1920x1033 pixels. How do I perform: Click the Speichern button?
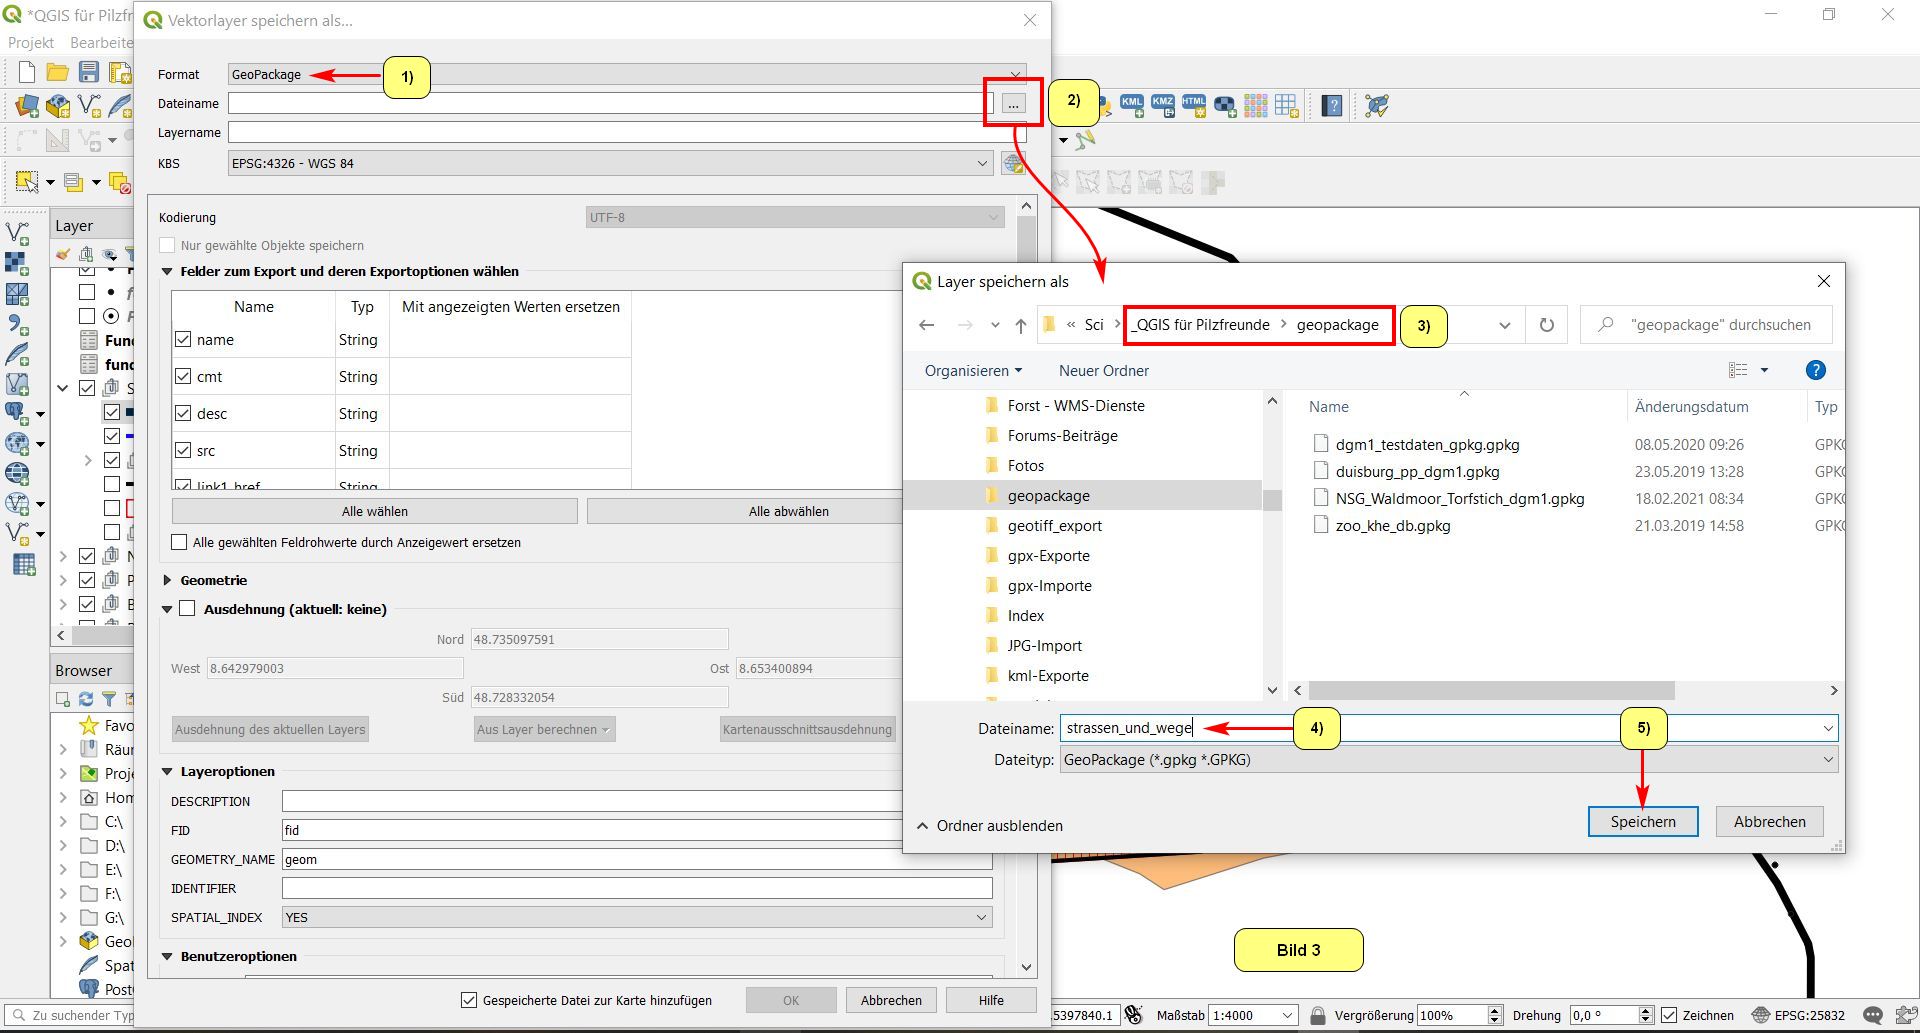coord(1642,822)
